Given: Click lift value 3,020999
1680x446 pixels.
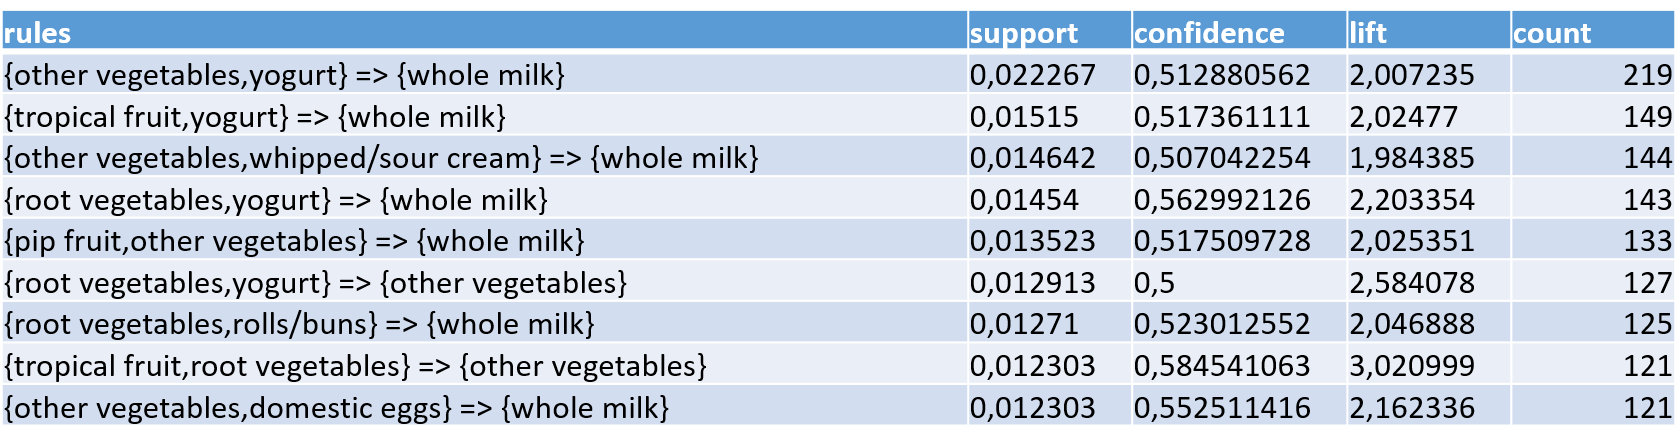Looking at the screenshot, I should 1412,366.
